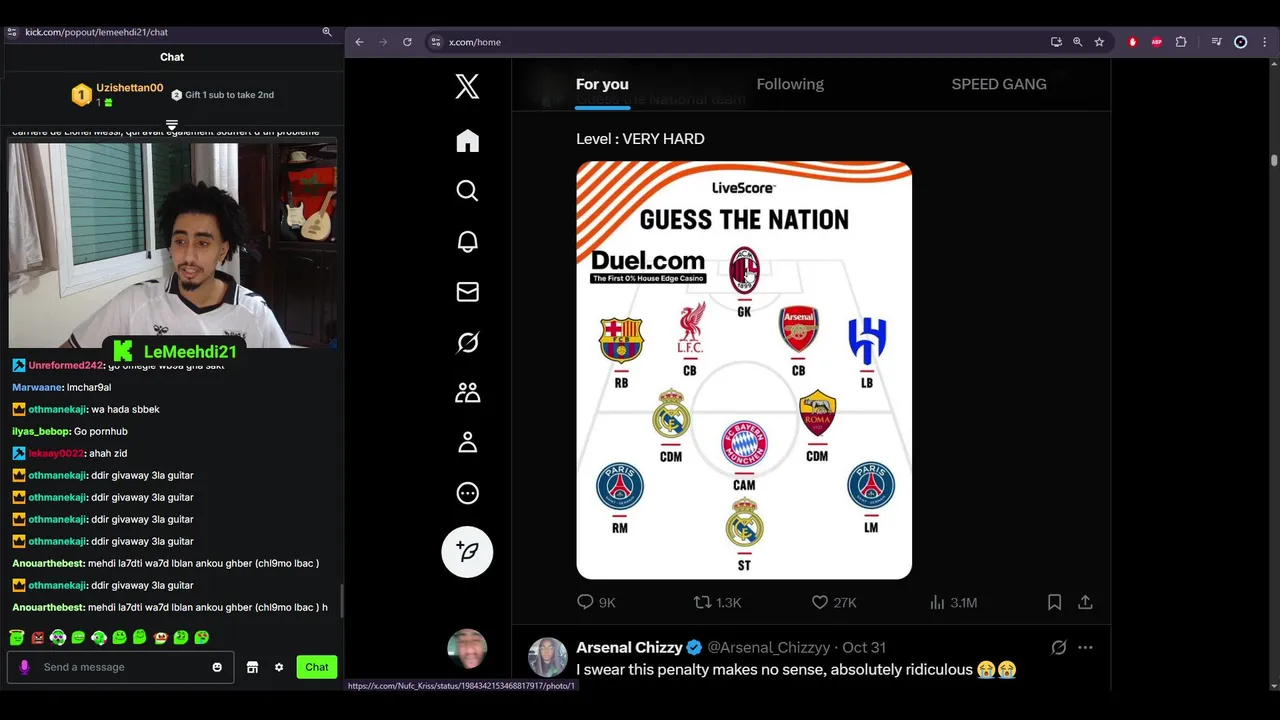Open Grok icon in X sidebar
This screenshot has height=720, width=1280.
pos(467,342)
